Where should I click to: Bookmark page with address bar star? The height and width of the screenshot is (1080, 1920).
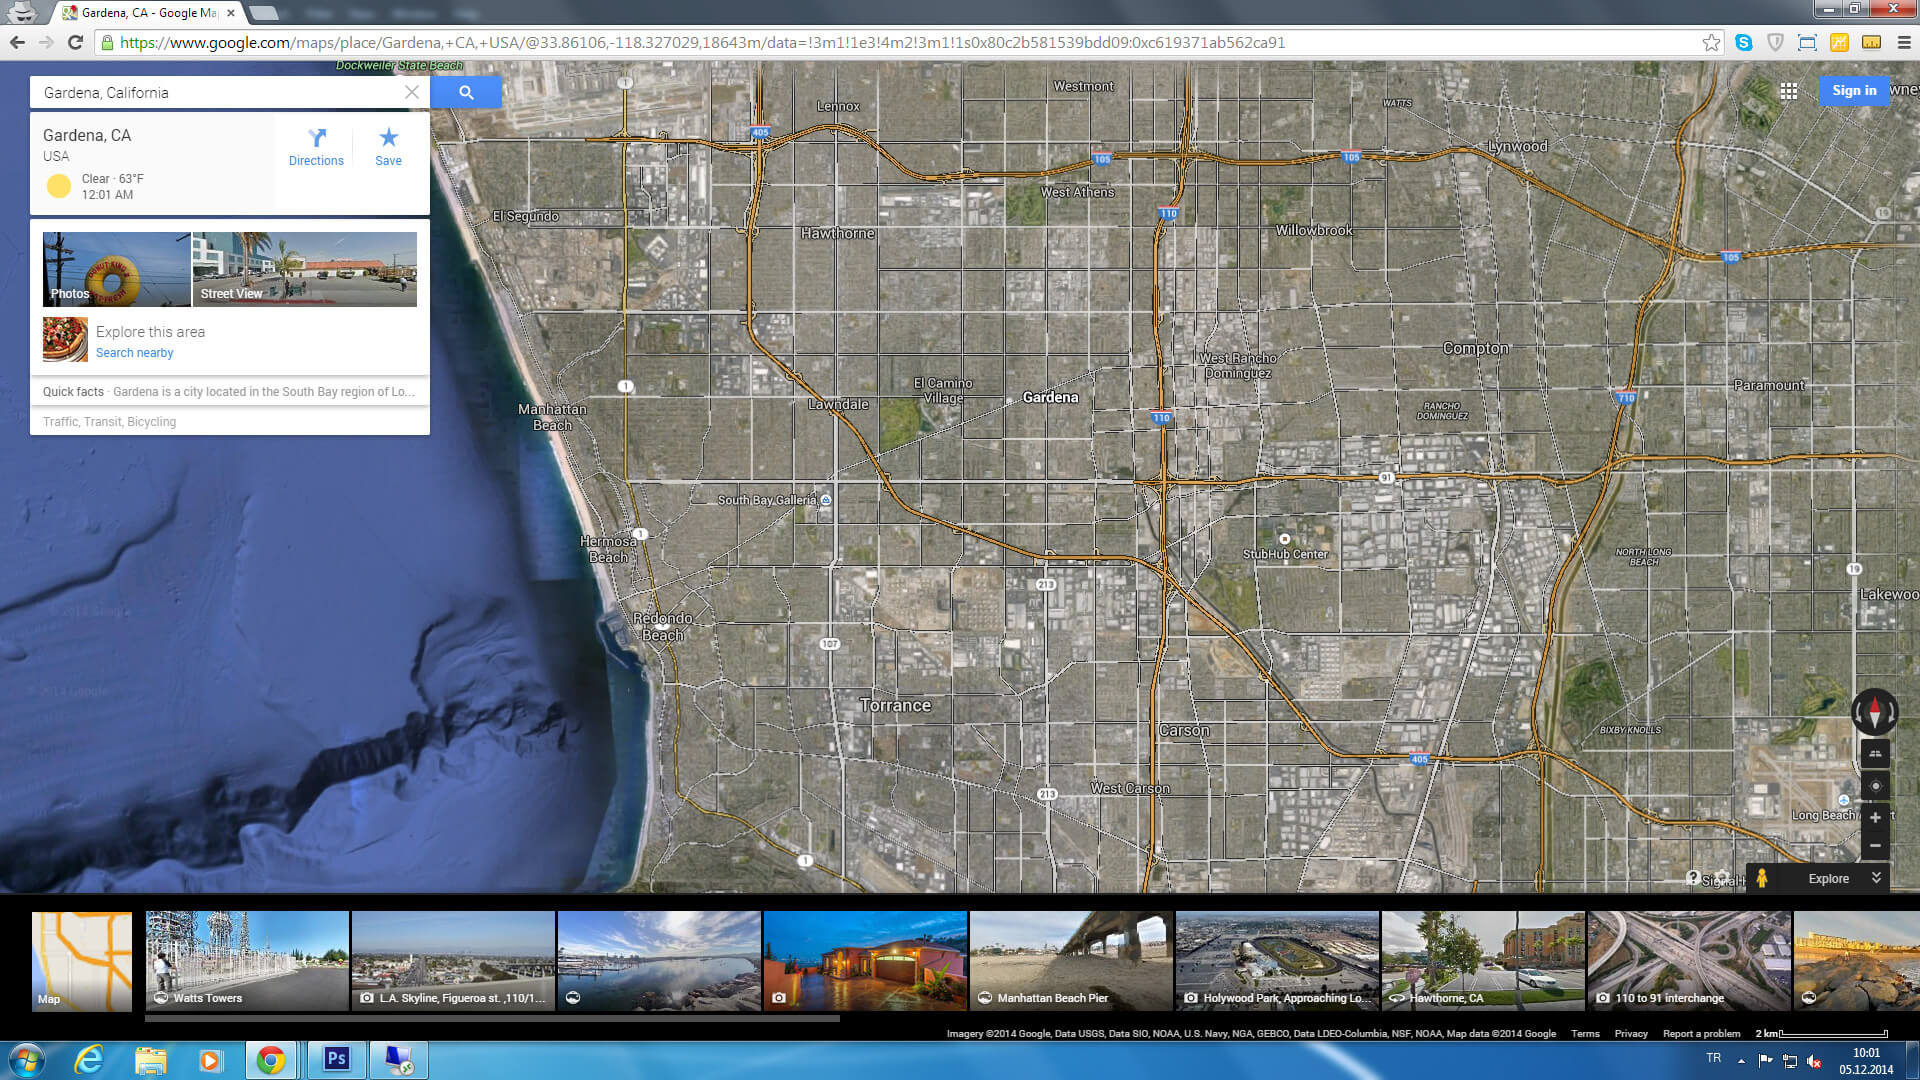[1711, 42]
